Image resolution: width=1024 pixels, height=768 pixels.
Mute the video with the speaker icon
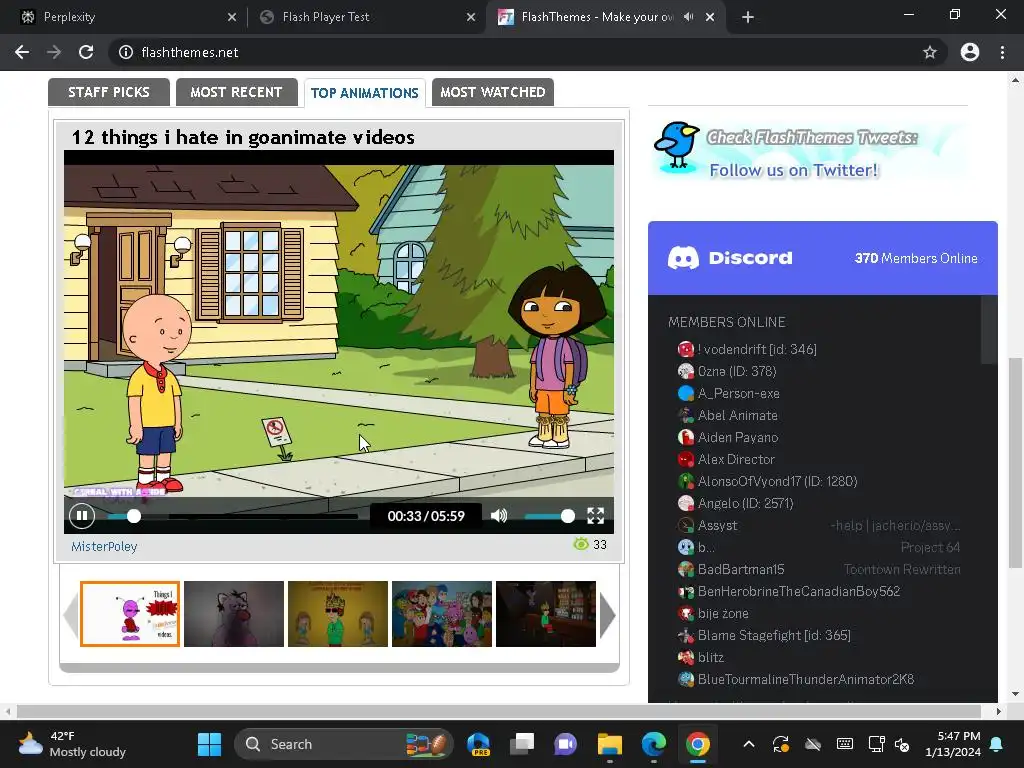pos(499,516)
